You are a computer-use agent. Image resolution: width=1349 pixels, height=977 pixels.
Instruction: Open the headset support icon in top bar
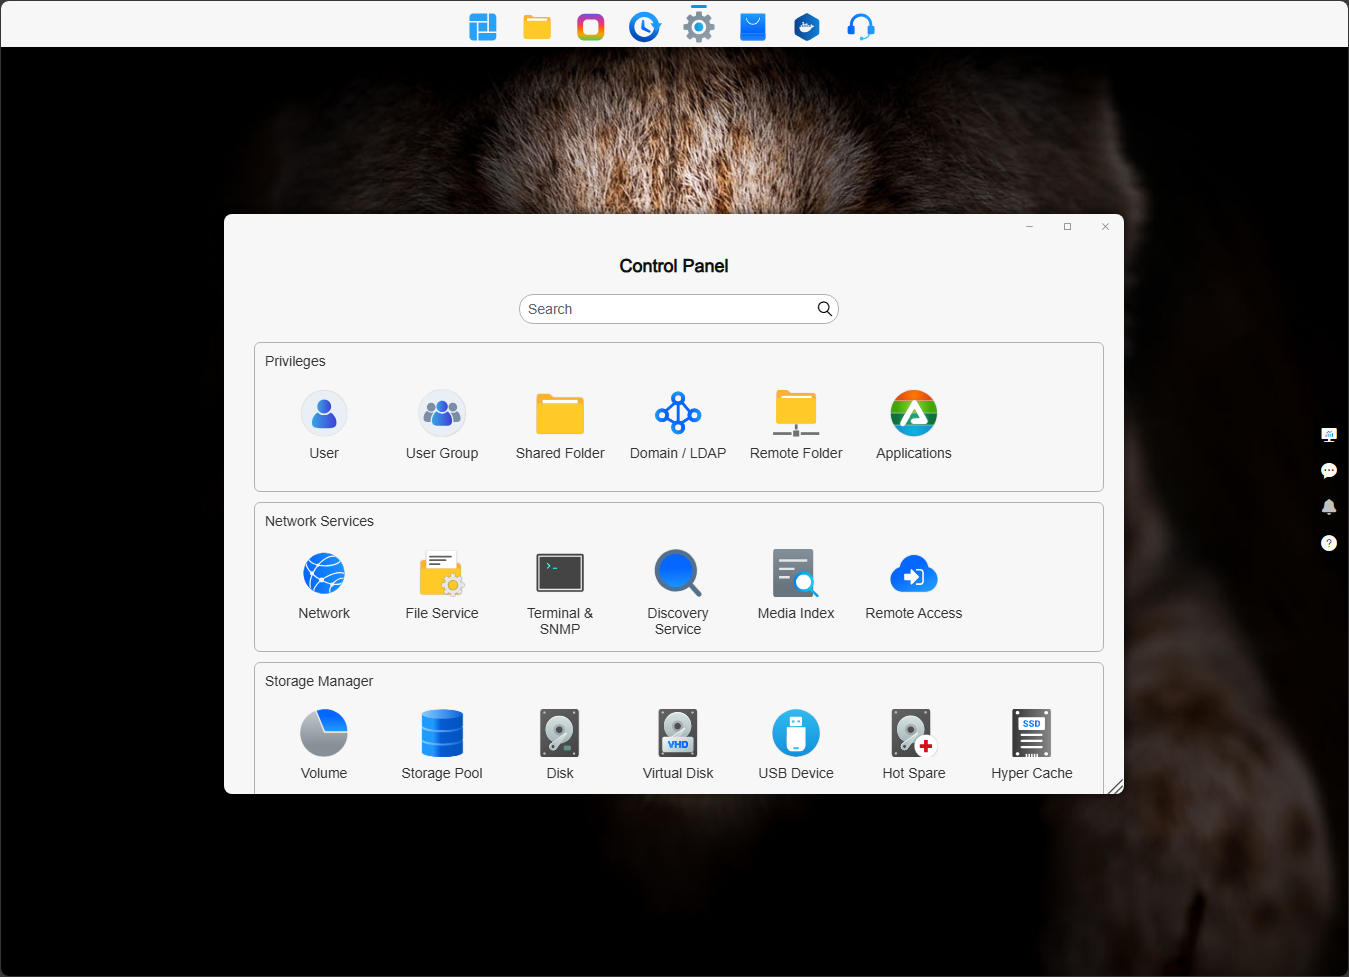pyautogui.click(x=861, y=27)
